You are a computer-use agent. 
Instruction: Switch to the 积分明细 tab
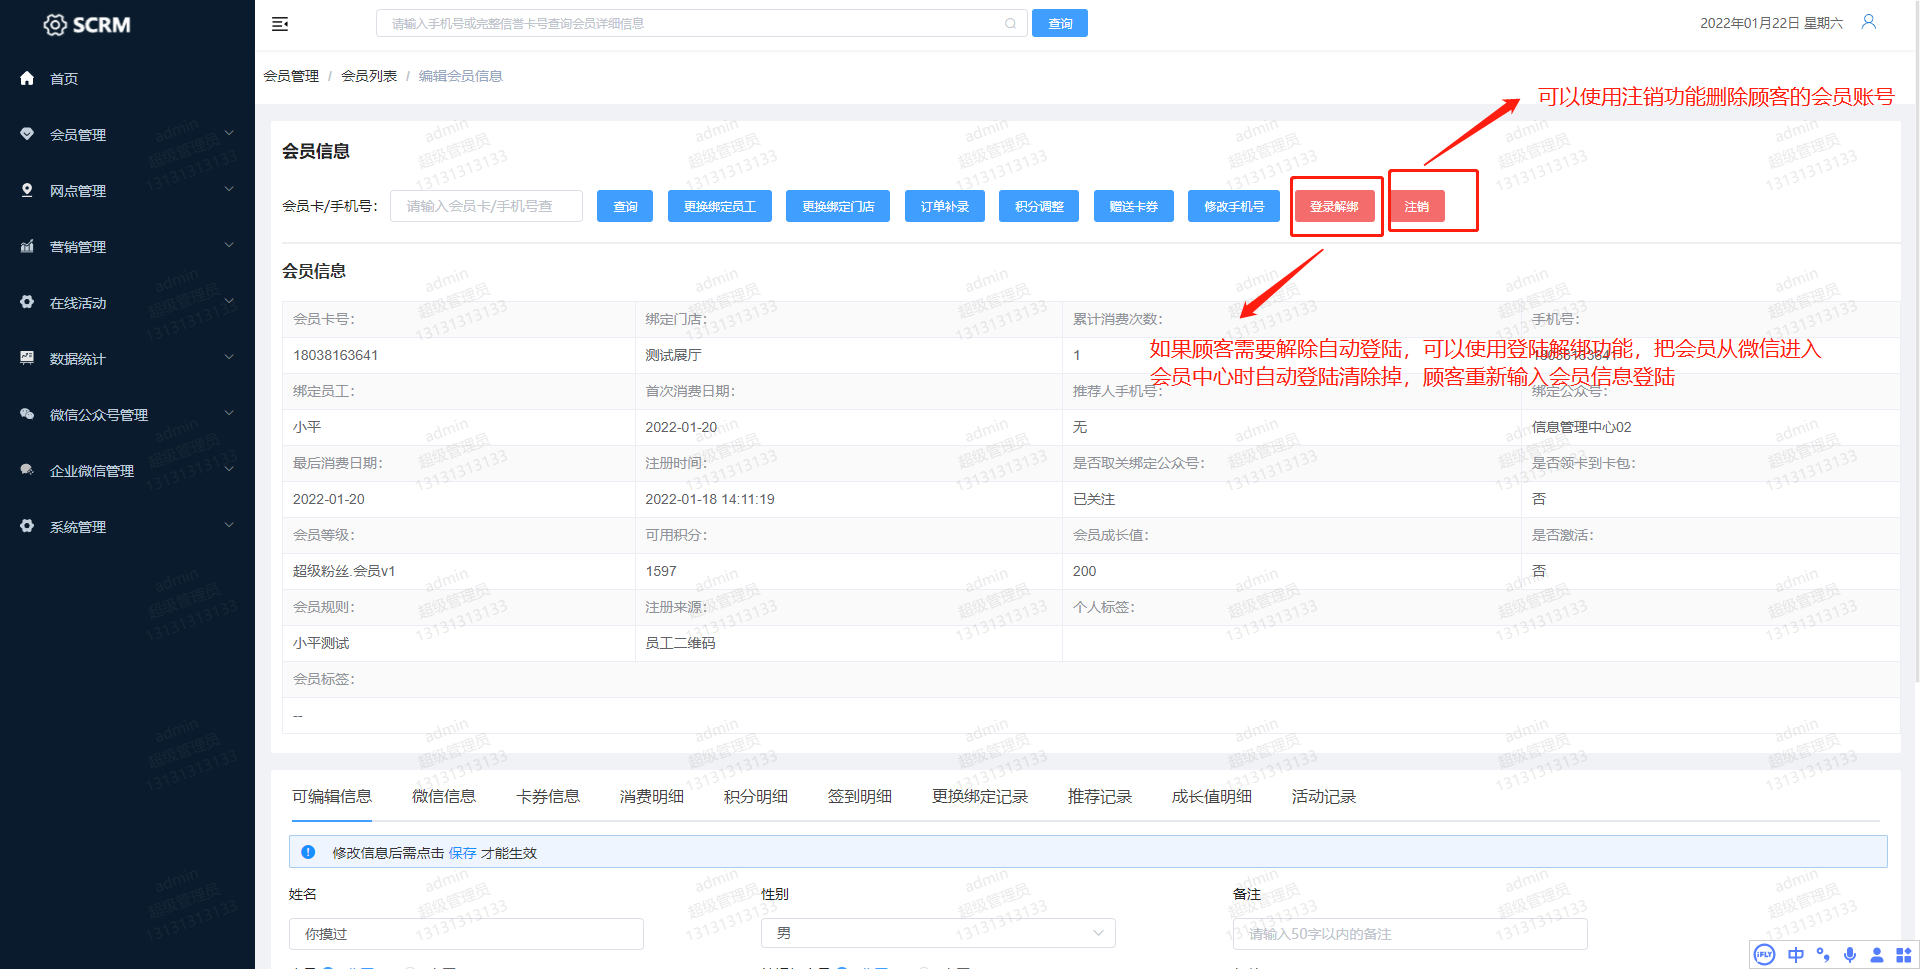click(x=755, y=796)
